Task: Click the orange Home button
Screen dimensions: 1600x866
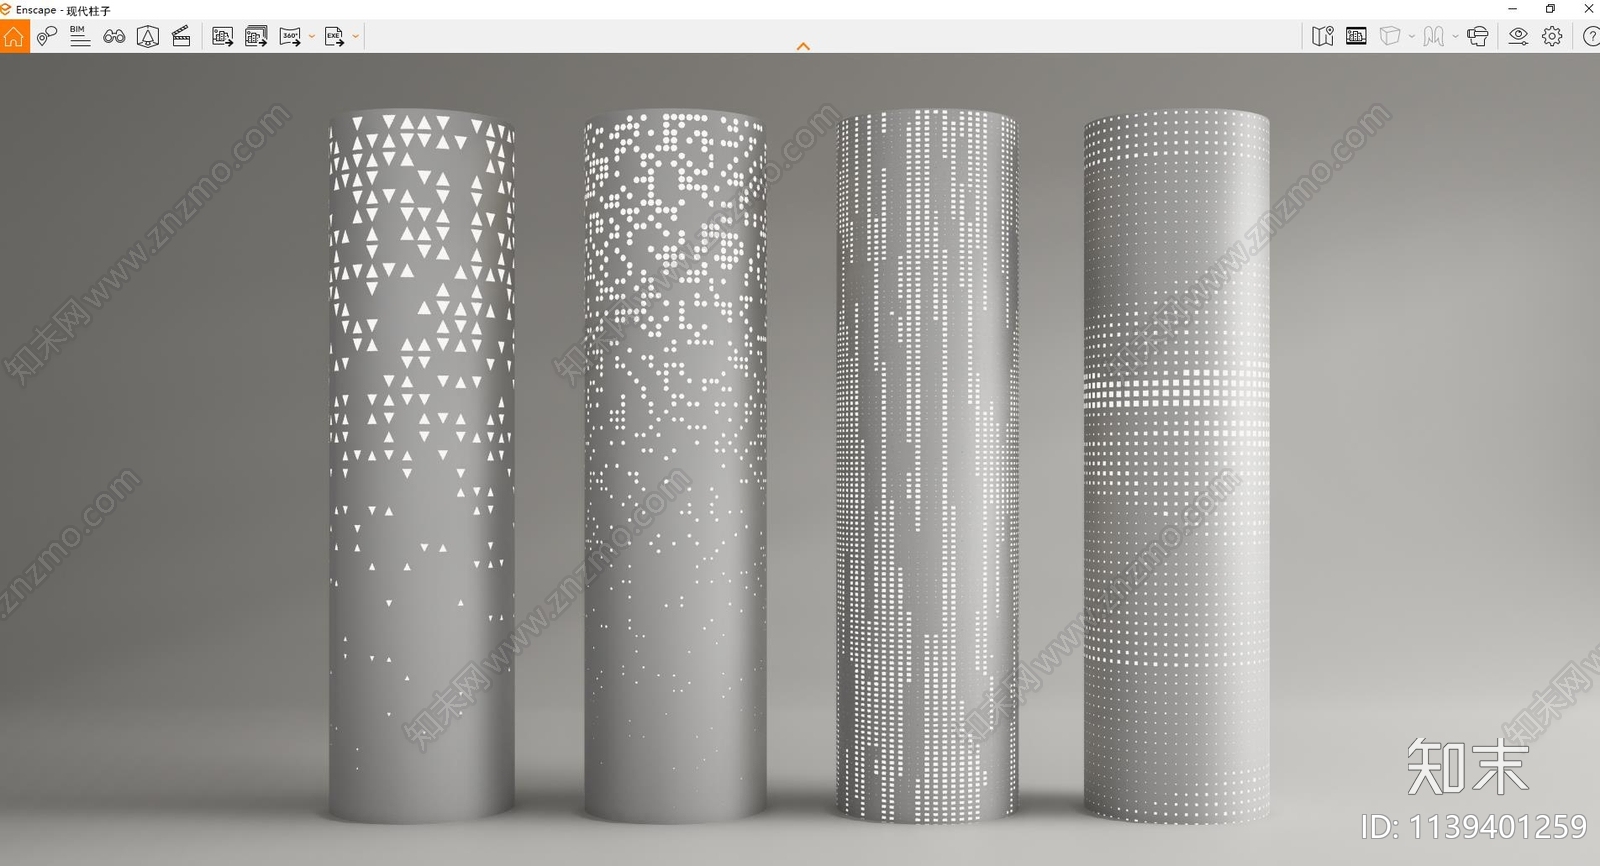Action: [x=14, y=37]
